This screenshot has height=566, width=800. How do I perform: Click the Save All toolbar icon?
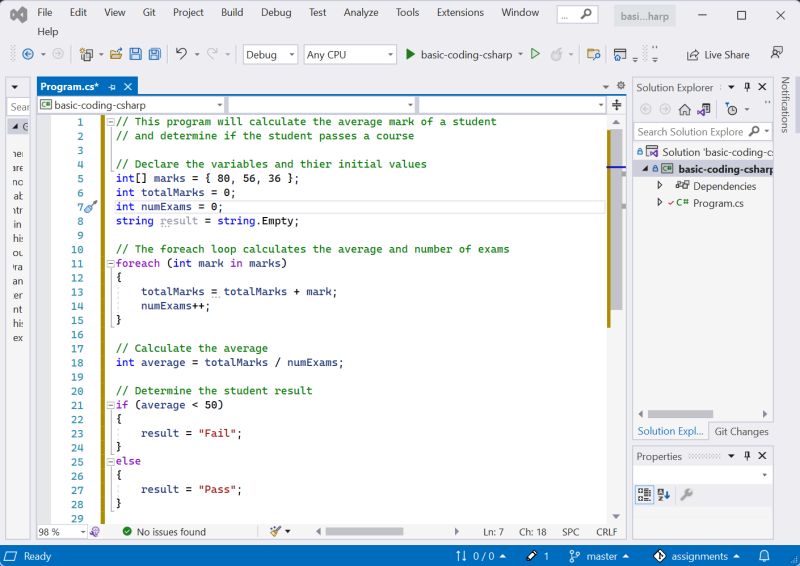[x=154, y=54]
